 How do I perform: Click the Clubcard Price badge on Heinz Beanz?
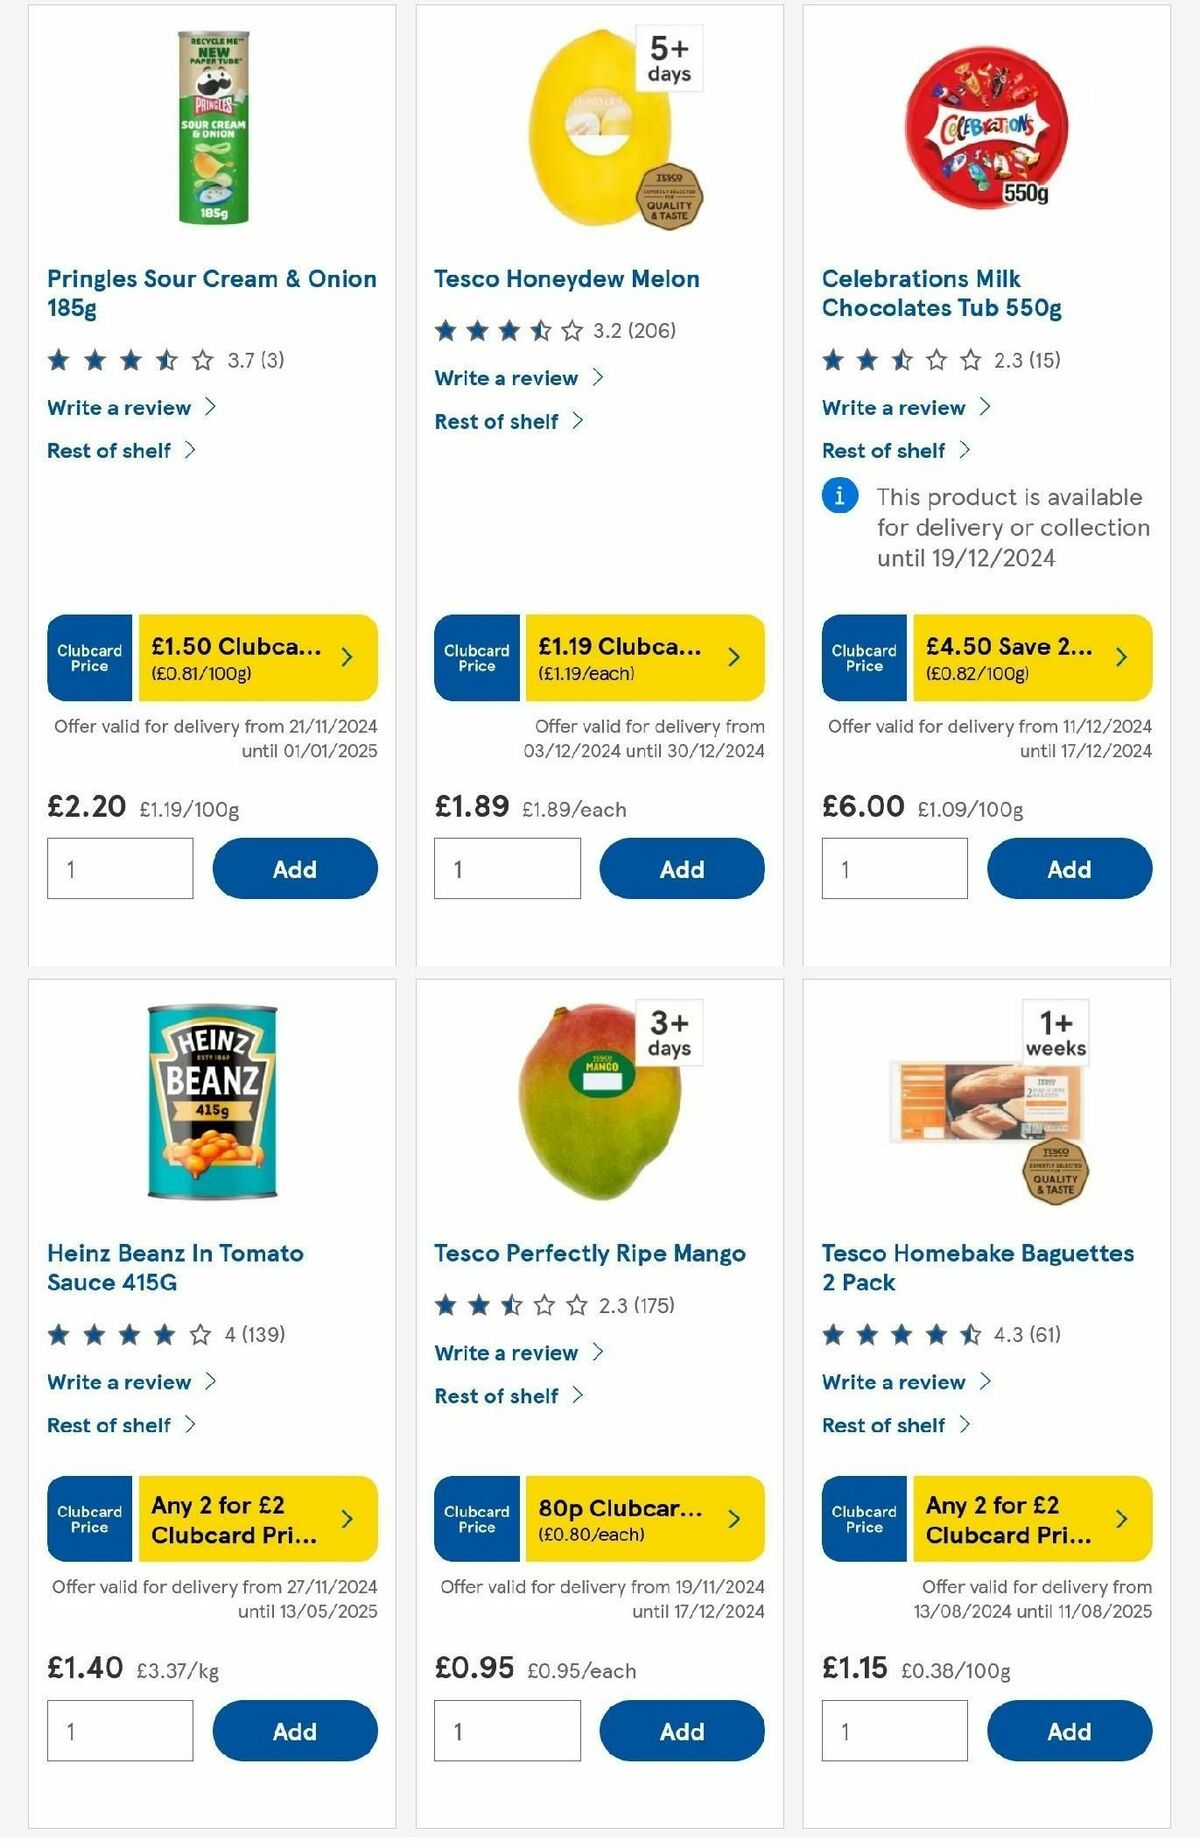coord(88,1519)
